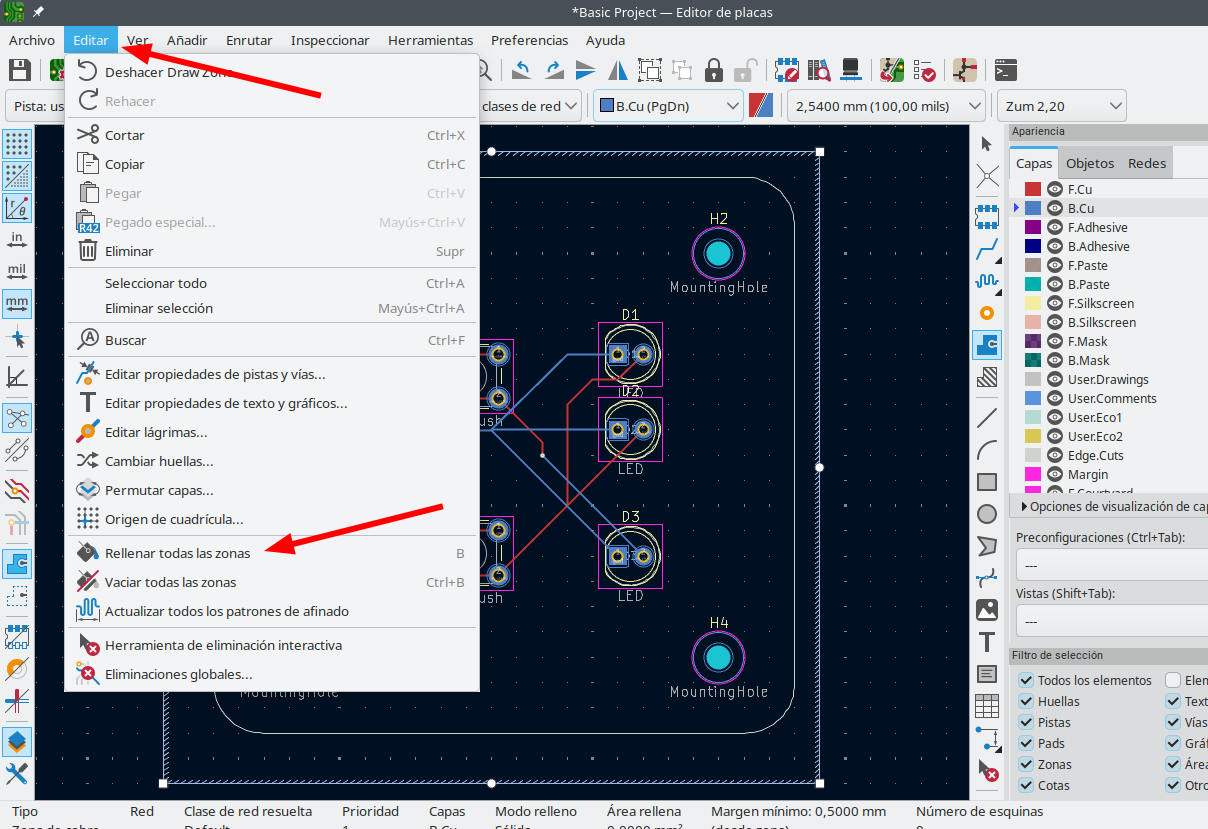Select the Add image tool
Viewport: 1208px width, 829px height.
(987, 609)
